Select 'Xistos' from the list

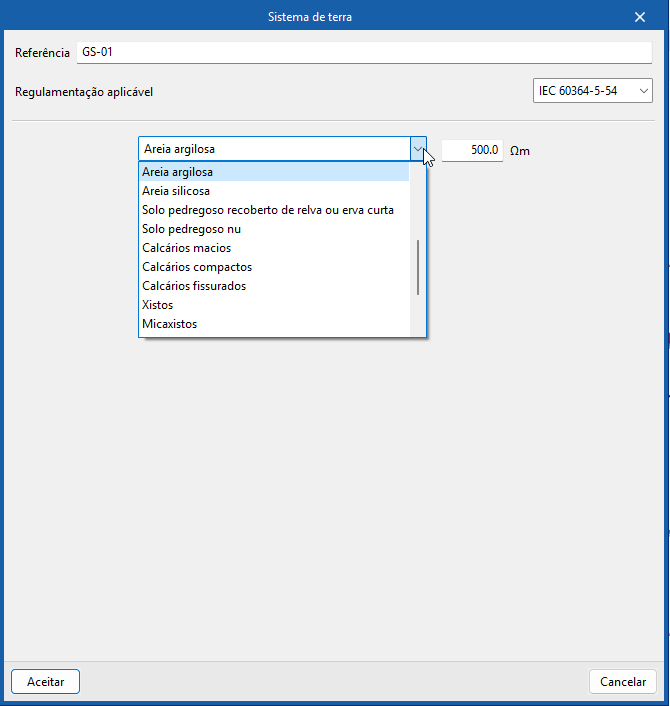click(x=274, y=305)
